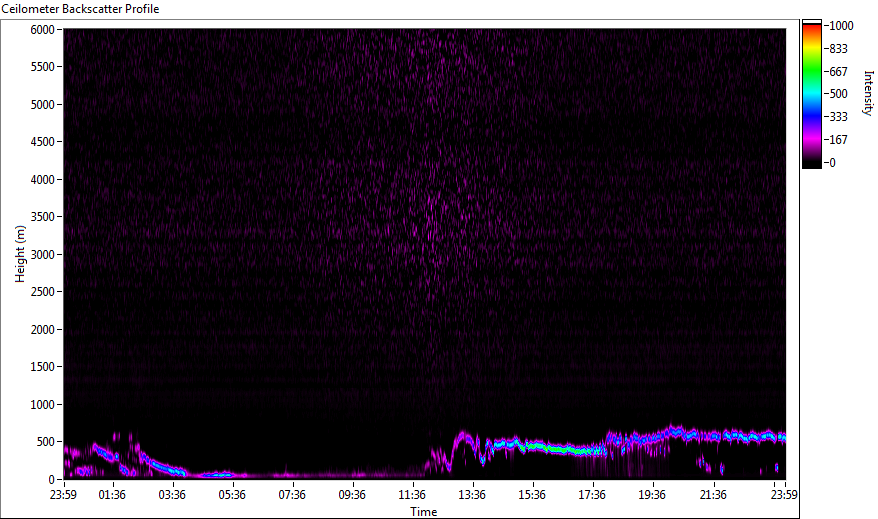Click the 4500 height tick label

(x=43, y=142)
